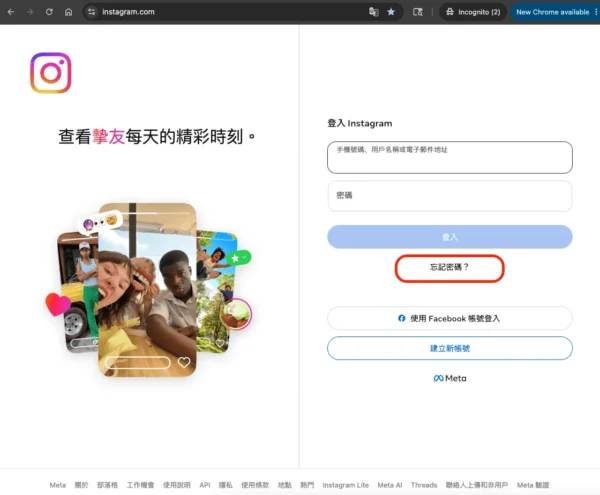Click the collage photo of friends
The height and width of the screenshot is (495, 600).
click(x=148, y=290)
